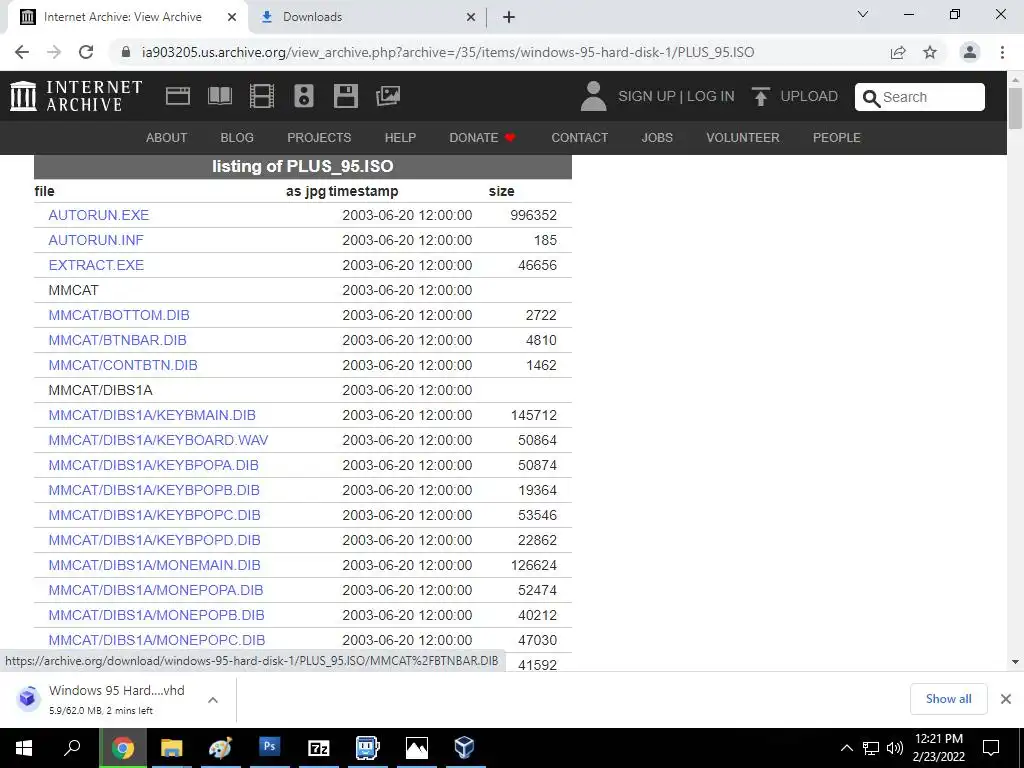
Task: Click the magnifier icon in Archive search box
Action: pos(871,98)
